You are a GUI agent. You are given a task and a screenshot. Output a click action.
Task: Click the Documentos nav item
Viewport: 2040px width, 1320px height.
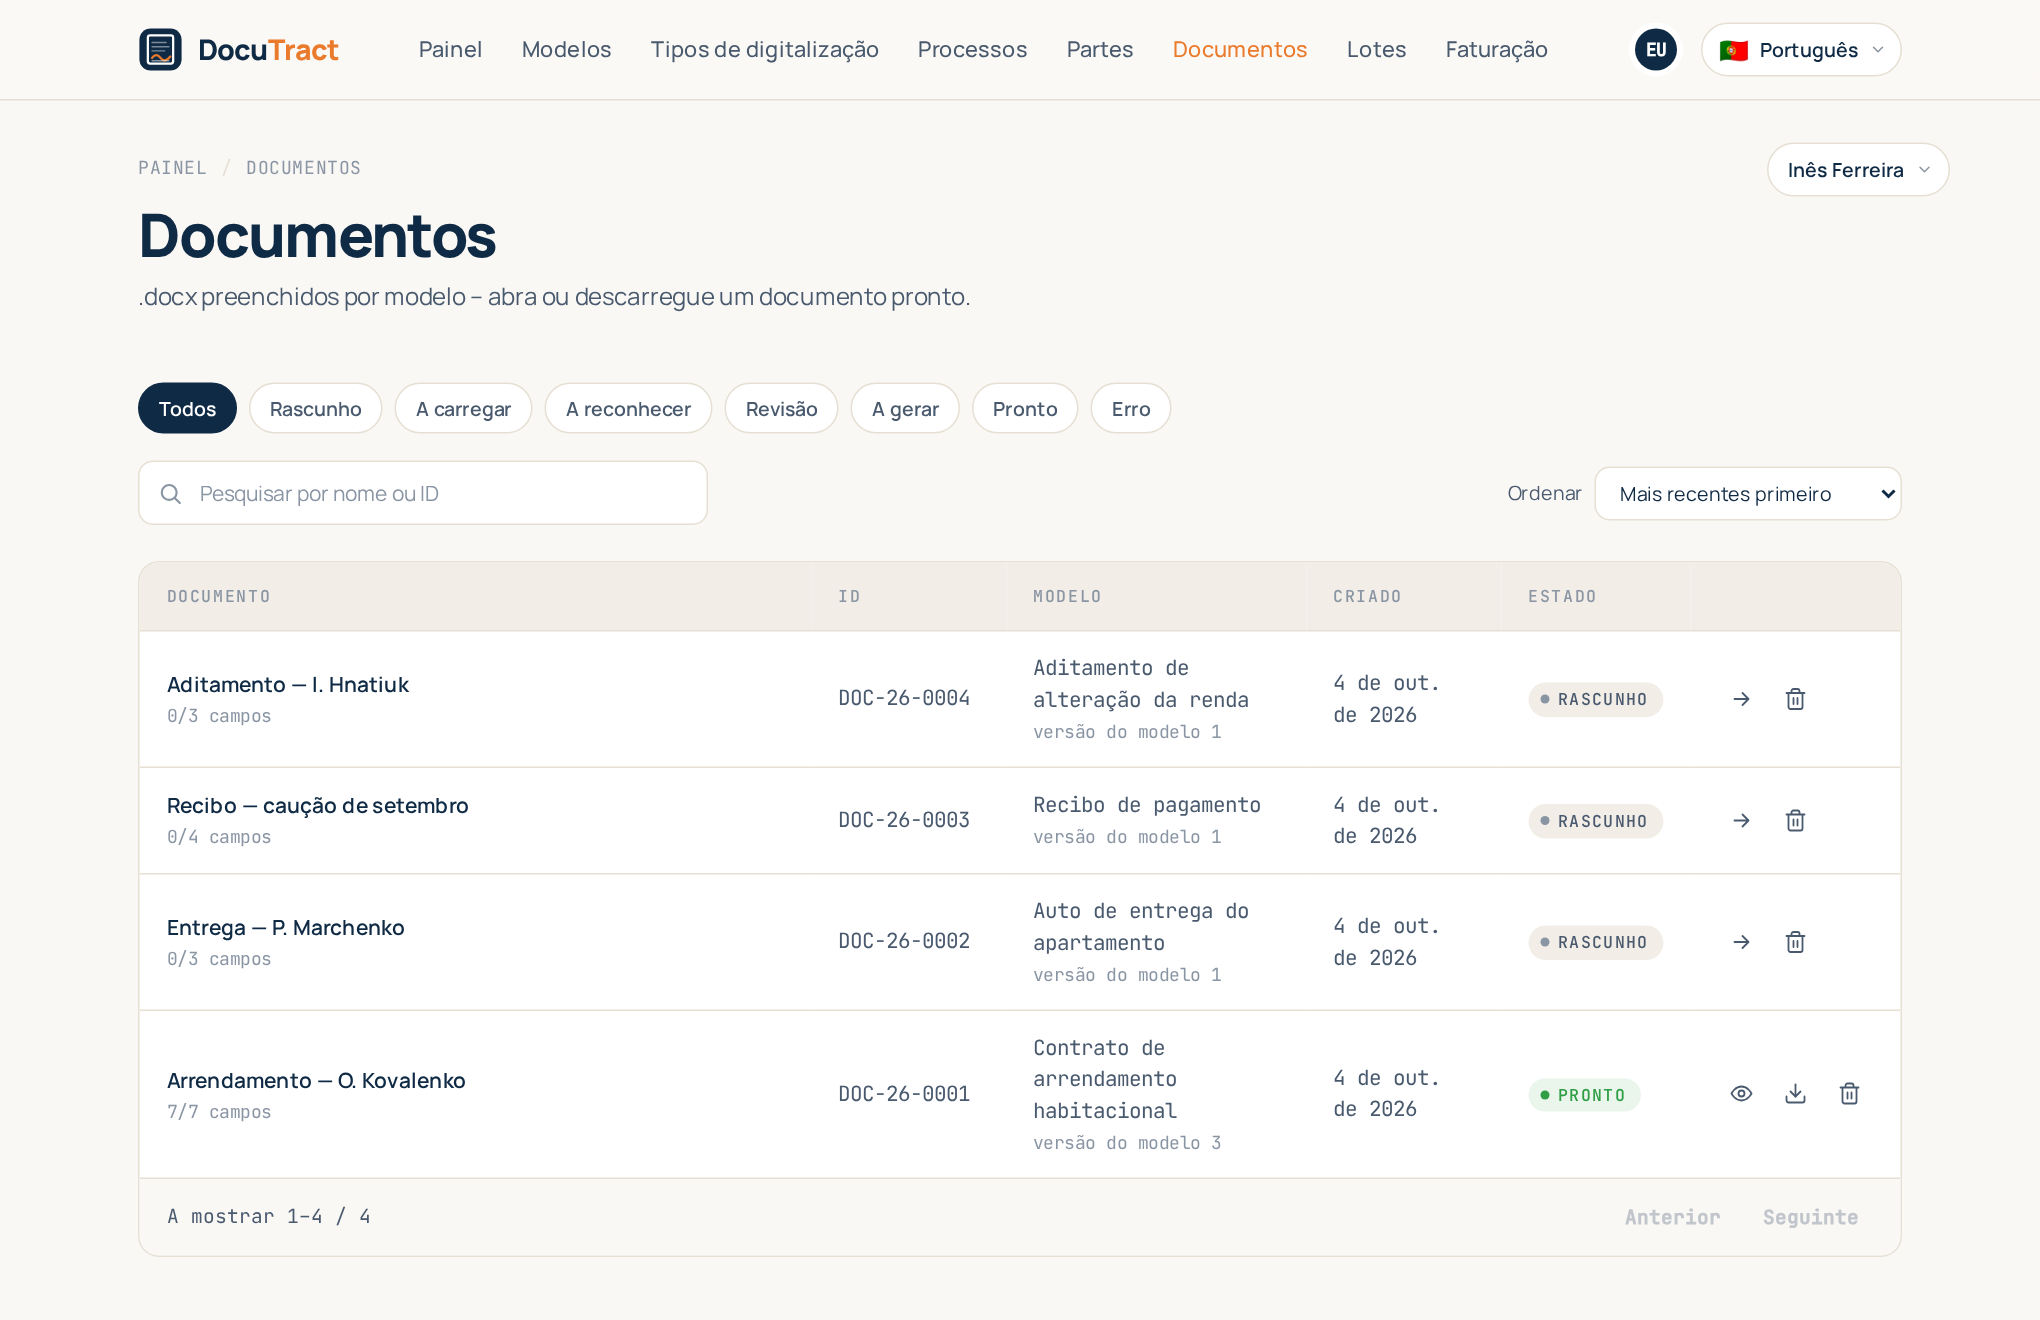coord(1239,49)
